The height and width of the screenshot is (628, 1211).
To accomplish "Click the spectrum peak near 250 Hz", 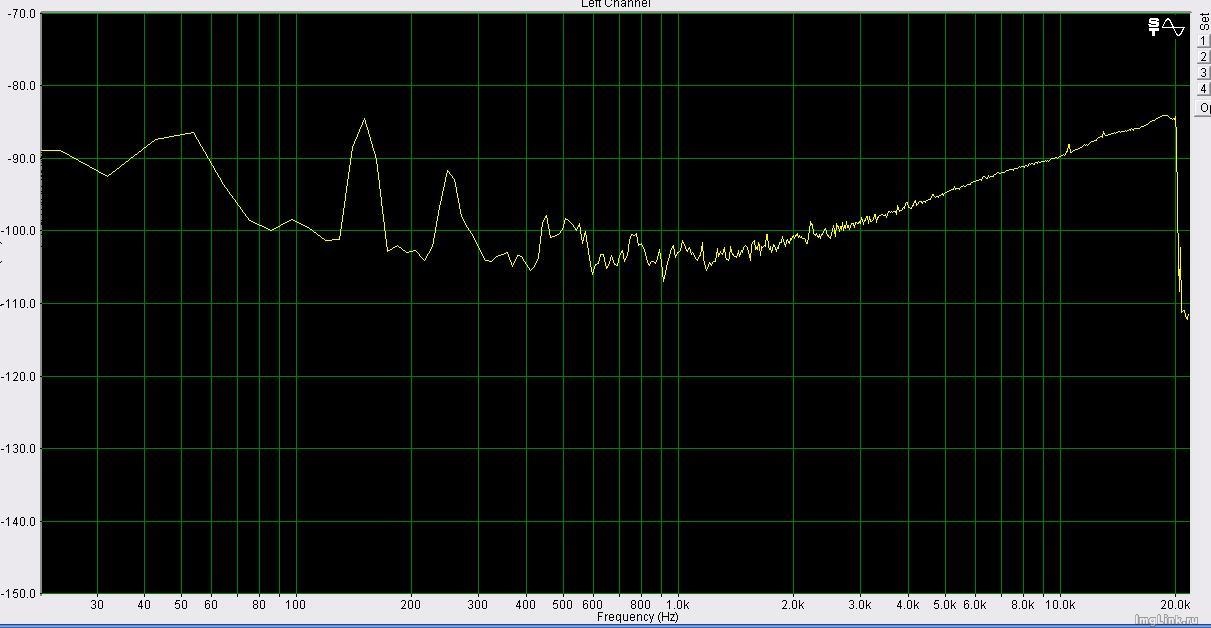I will [x=449, y=172].
